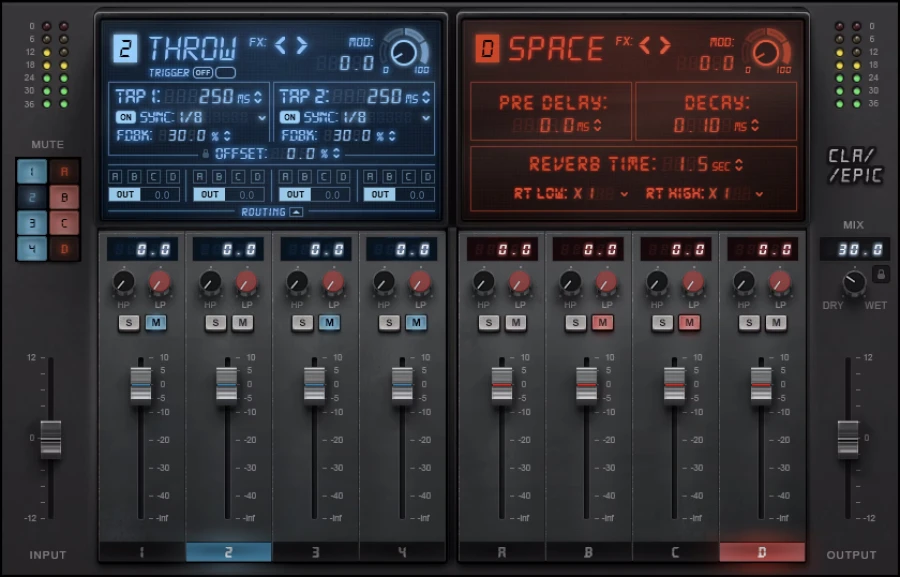Open the RT HIGH multiplier dropdown
900x577 pixels.
coord(759,195)
